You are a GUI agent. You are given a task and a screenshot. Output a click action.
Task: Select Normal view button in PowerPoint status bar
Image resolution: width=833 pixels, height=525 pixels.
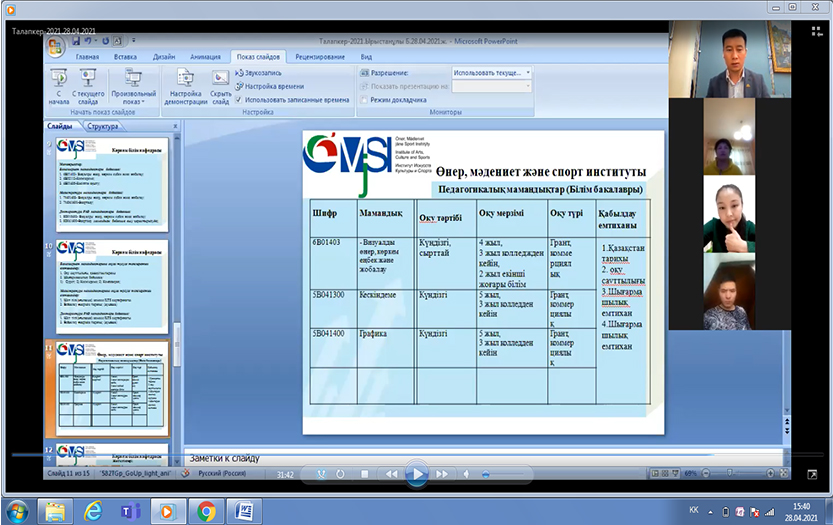pyautogui.click(x=655, y=473)
